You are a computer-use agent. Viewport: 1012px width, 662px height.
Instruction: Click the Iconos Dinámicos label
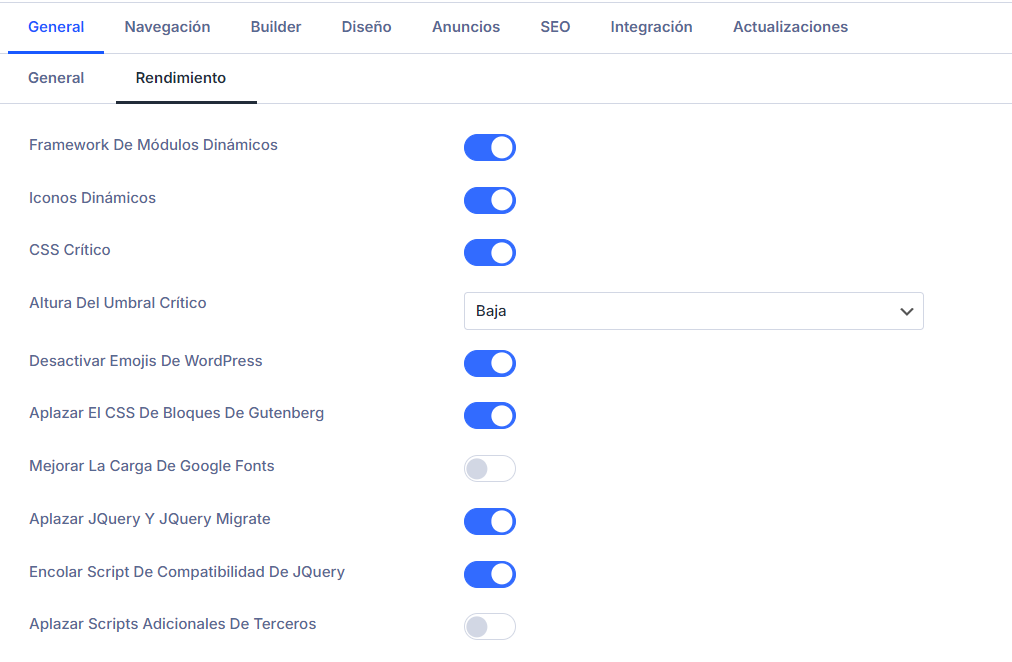click(x=92, y=198)
